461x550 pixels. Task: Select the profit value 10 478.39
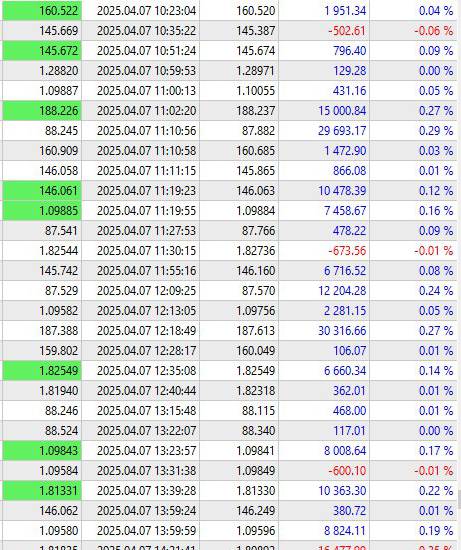pyautogui.click(x=342, y=190)
